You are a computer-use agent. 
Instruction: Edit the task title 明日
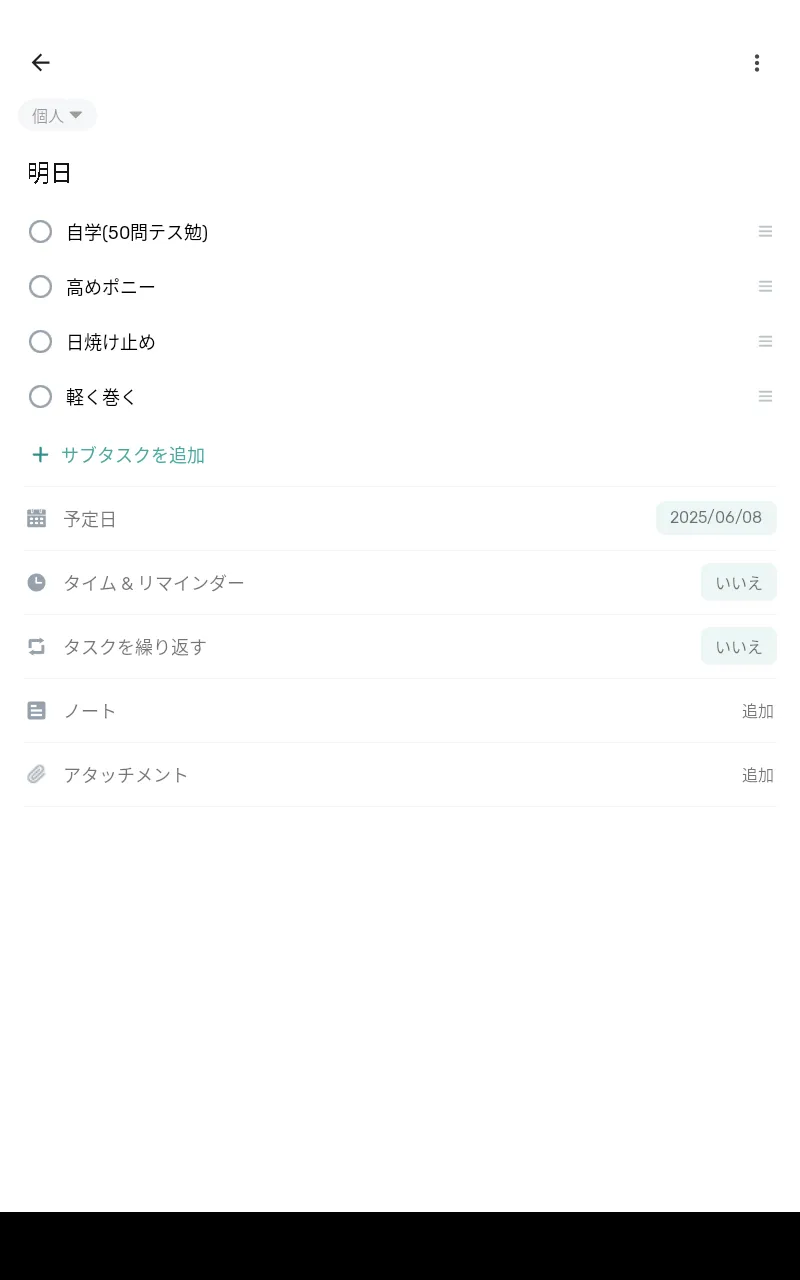(x=50, y=173)
